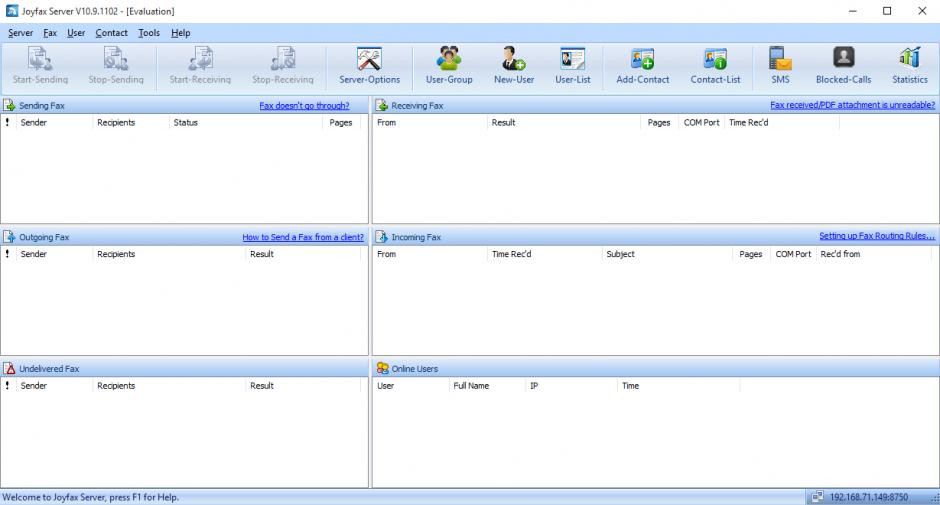This screenshot has height=505, width=940.
Task: Click the 'Online Users' panel title text
Action: click(x=415, y=369)
